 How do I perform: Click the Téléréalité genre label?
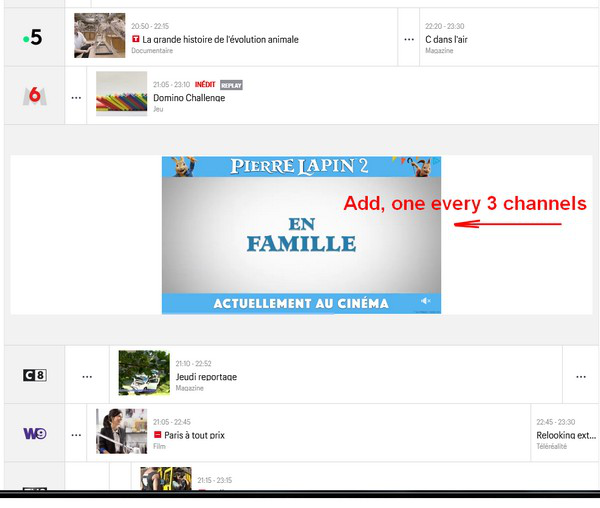pyautogui.click(x=551, y=446)
